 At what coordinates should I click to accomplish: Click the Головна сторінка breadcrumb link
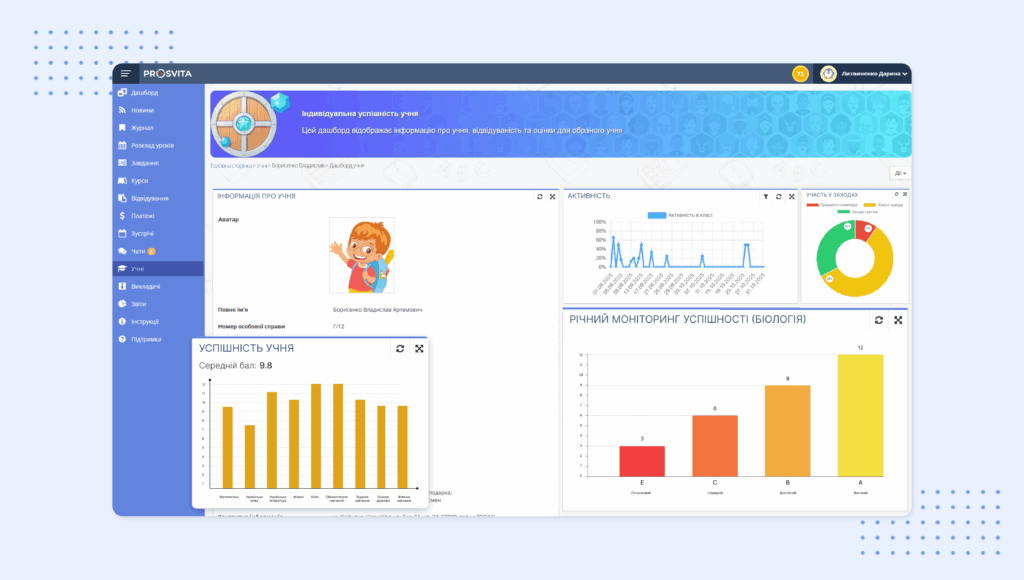point(231,165)
